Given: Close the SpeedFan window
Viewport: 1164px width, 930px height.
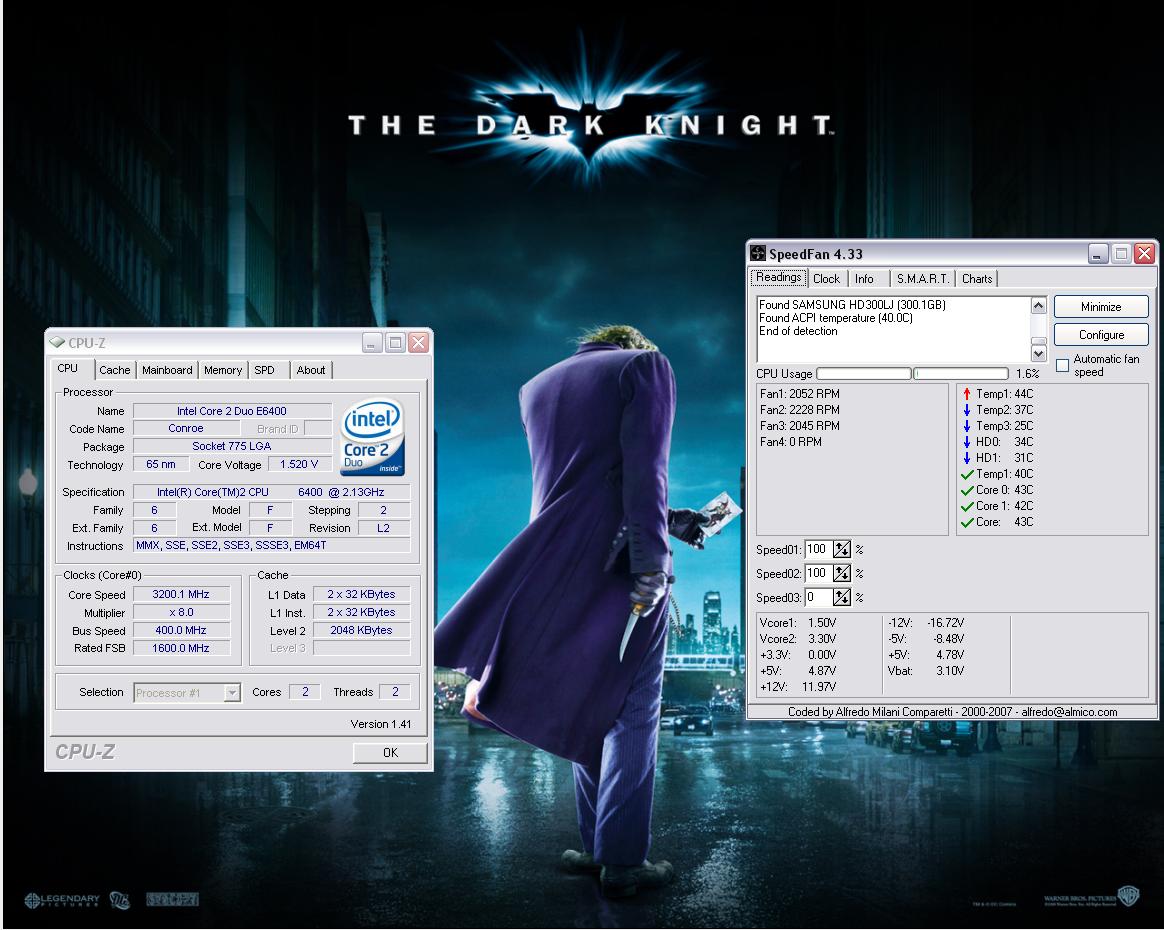Looking at the screenshot, I should tap(1144, 254).
